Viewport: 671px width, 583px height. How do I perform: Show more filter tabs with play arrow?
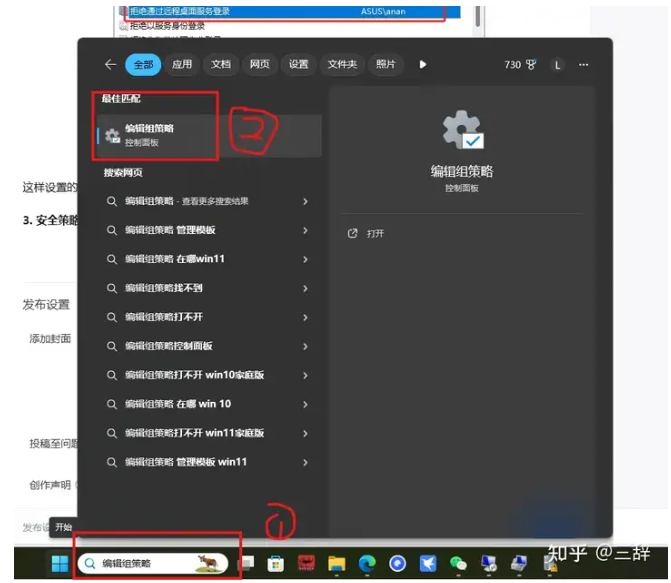423,65
